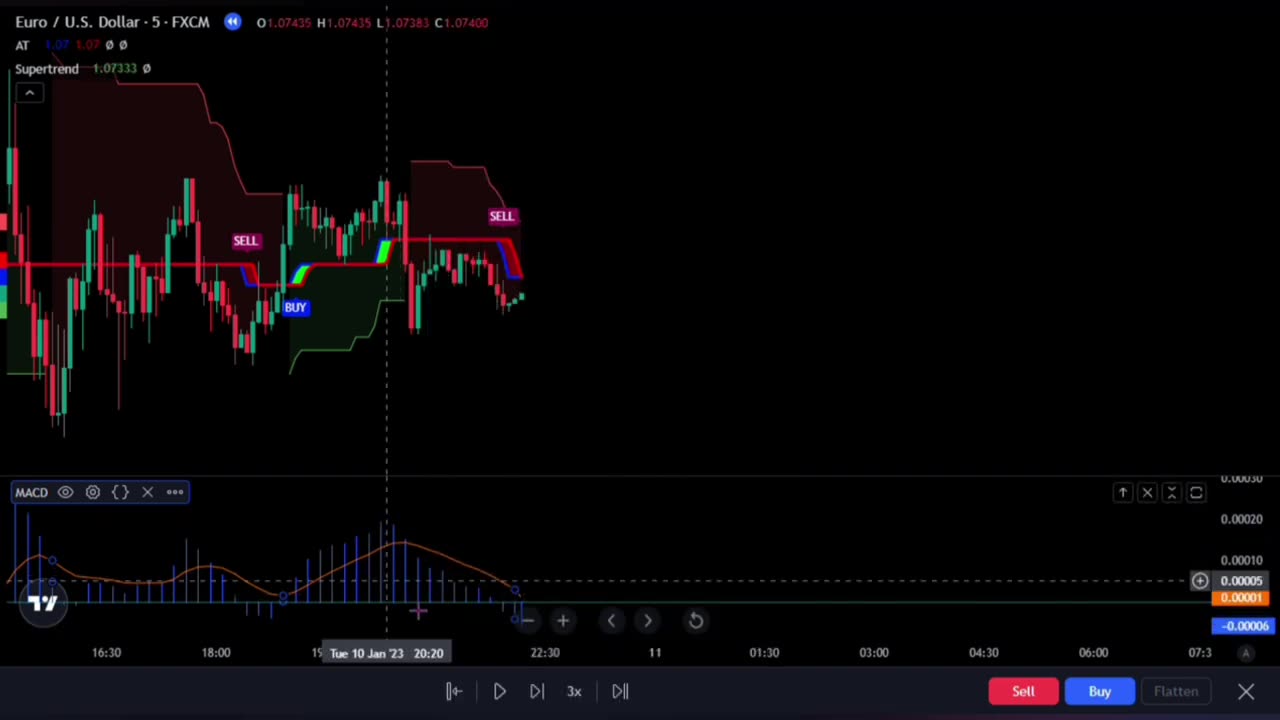Select the AT indicator legend label
Viewport: 1280px width, 720px height.
click(22, 45)
